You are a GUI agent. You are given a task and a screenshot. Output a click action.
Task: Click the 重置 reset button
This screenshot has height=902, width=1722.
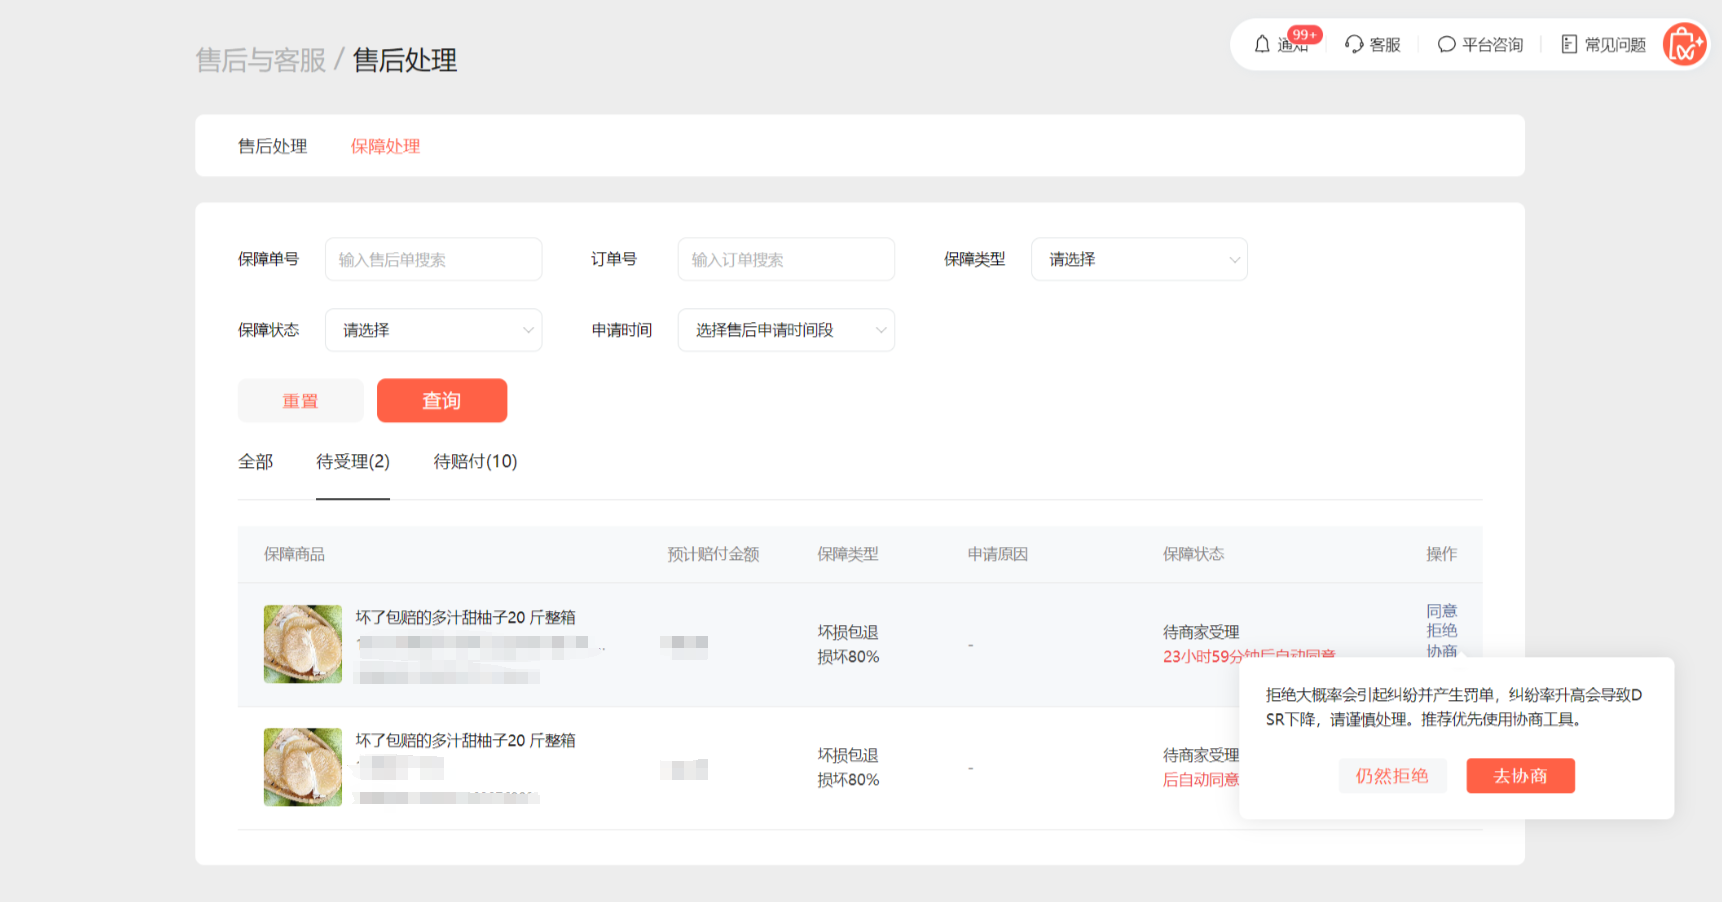[300, 401]
